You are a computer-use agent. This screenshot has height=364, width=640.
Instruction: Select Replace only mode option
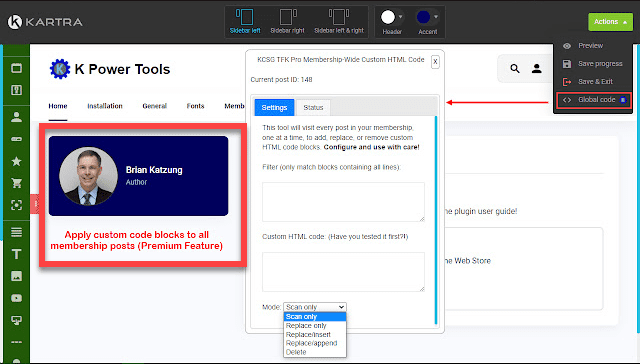315,326
